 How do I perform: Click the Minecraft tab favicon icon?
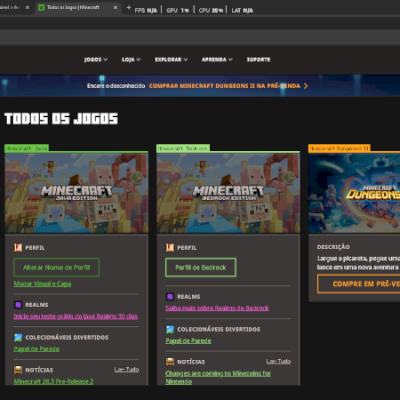[x=41, y=7]
